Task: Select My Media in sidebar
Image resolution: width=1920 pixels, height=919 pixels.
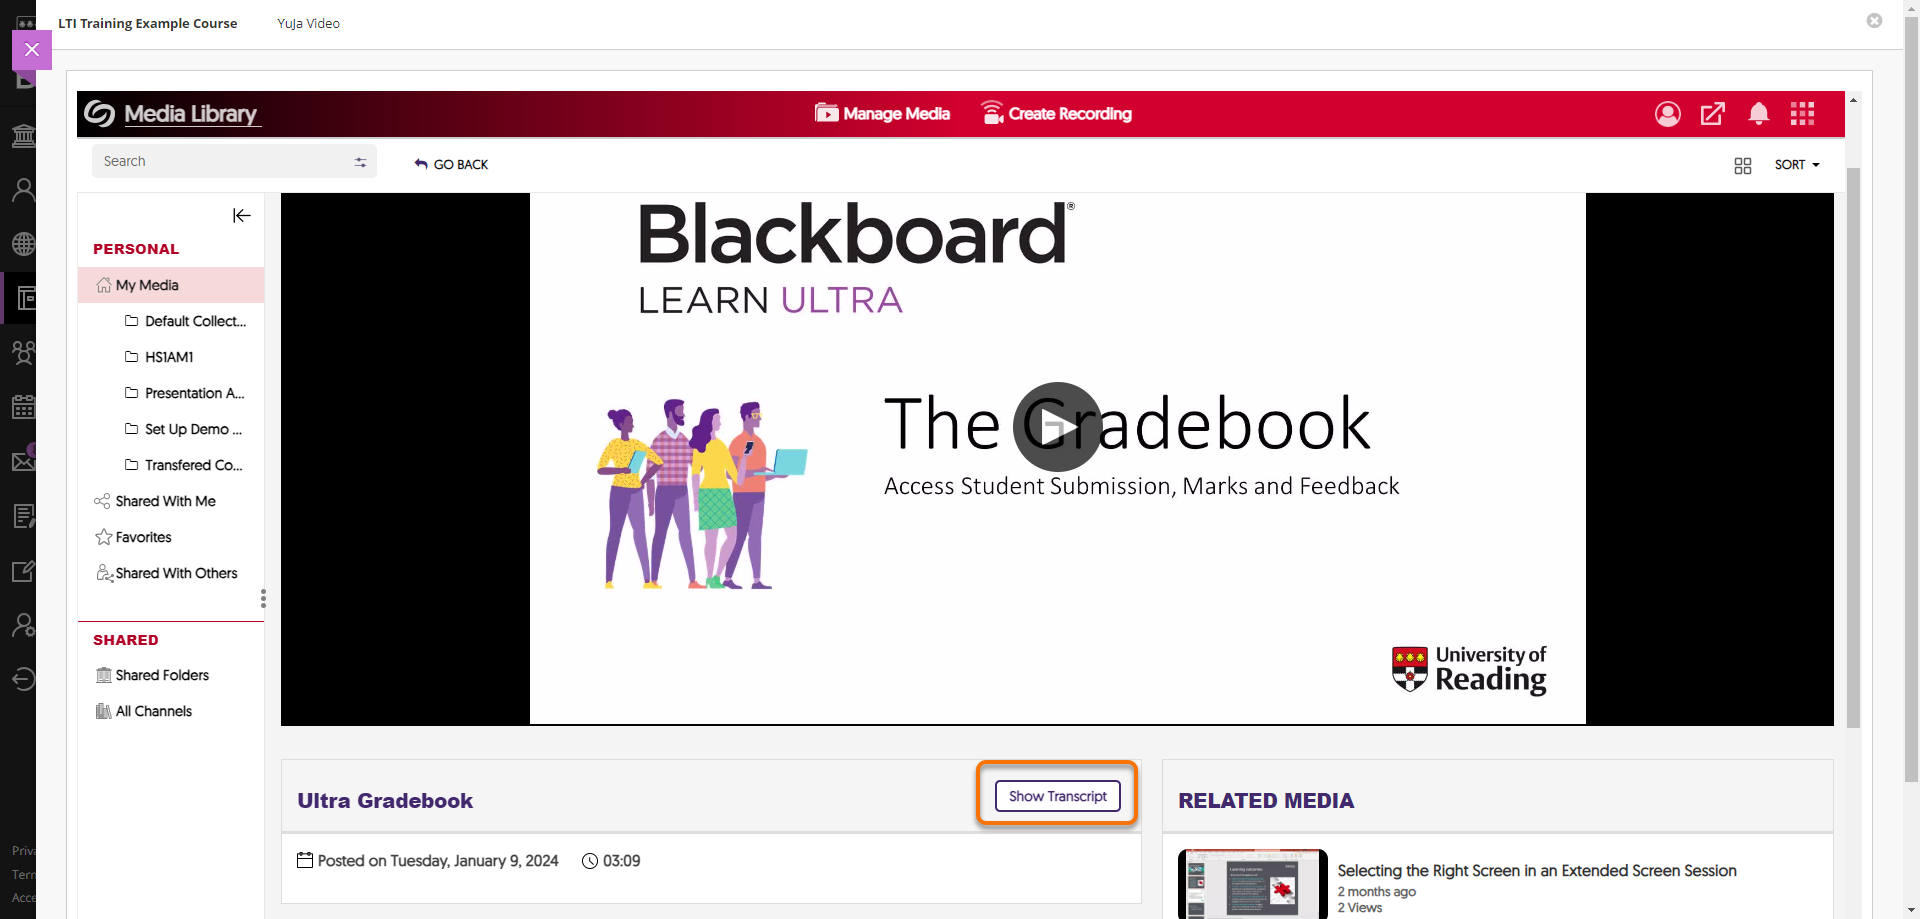Action: (147, 285)
